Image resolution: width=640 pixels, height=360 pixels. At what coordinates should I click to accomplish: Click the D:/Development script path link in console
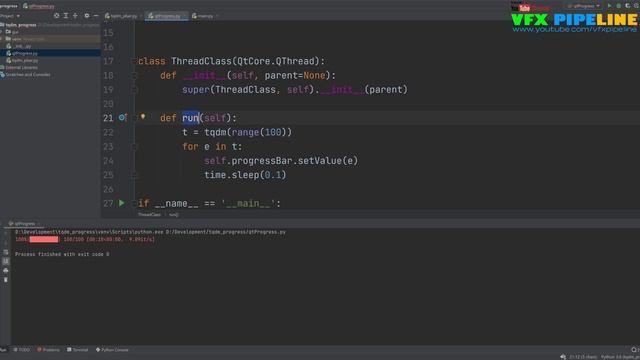pos(226,232)
